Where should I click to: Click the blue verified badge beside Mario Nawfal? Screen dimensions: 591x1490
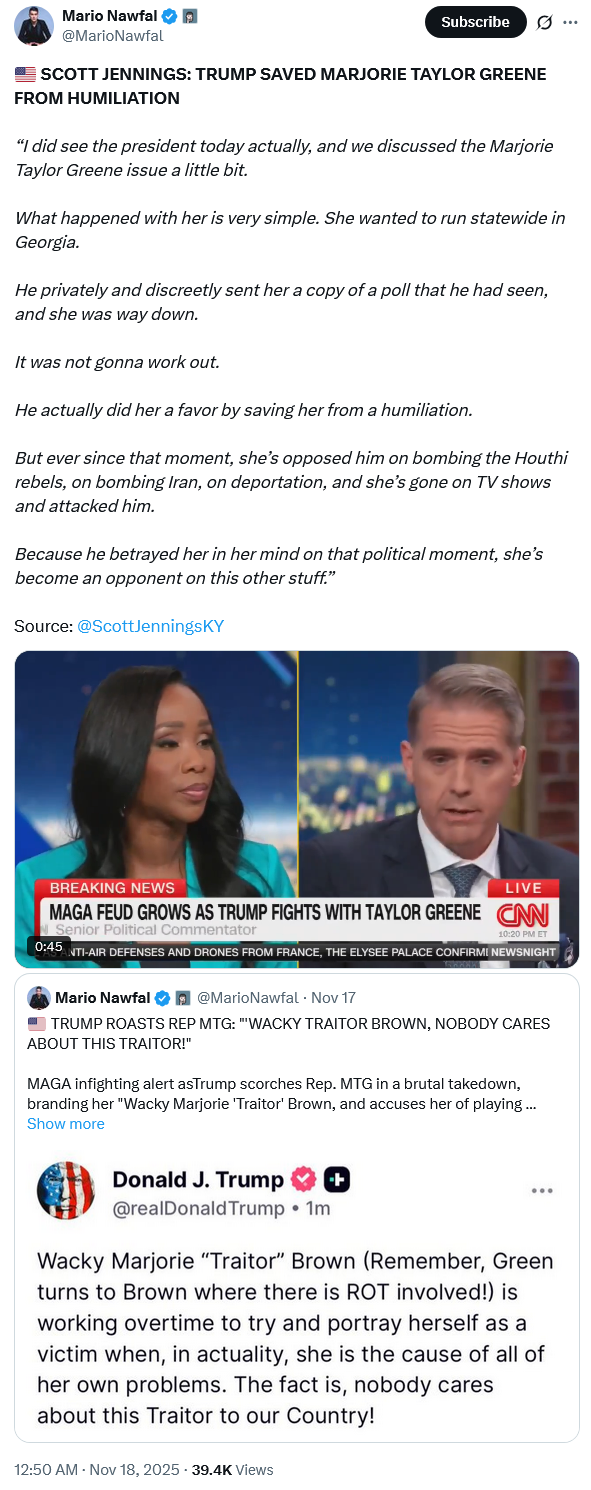click(x=170, y=16)
